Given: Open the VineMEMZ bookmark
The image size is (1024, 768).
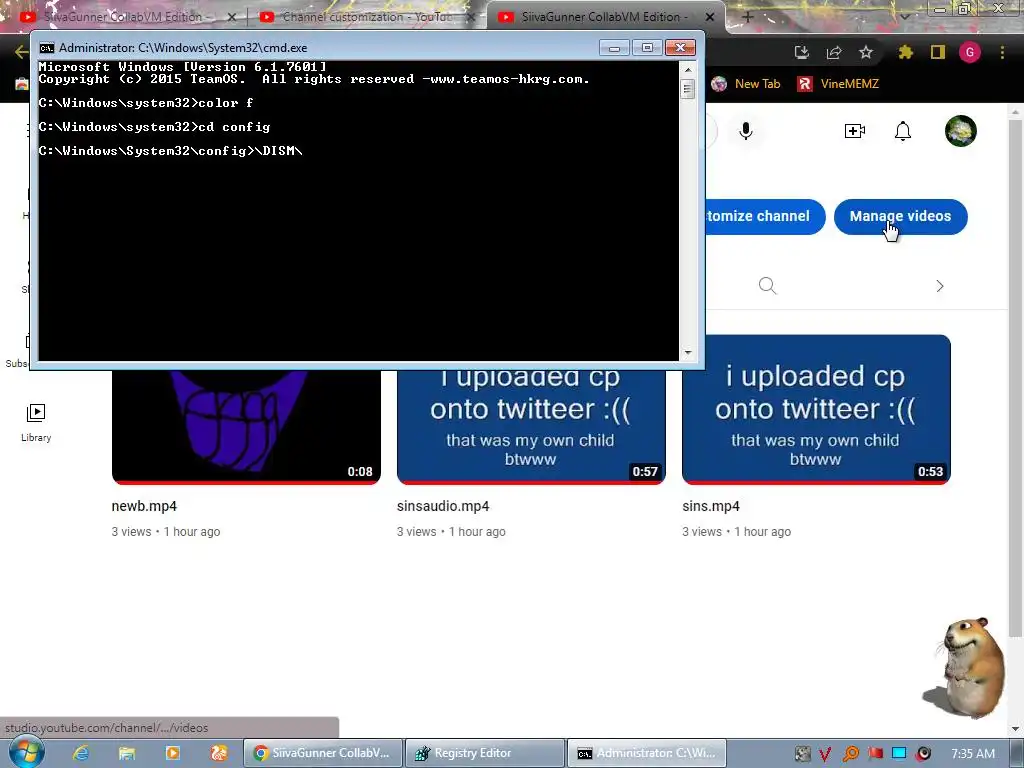Looking at the screenshot, I should click(x=839, y=84).
